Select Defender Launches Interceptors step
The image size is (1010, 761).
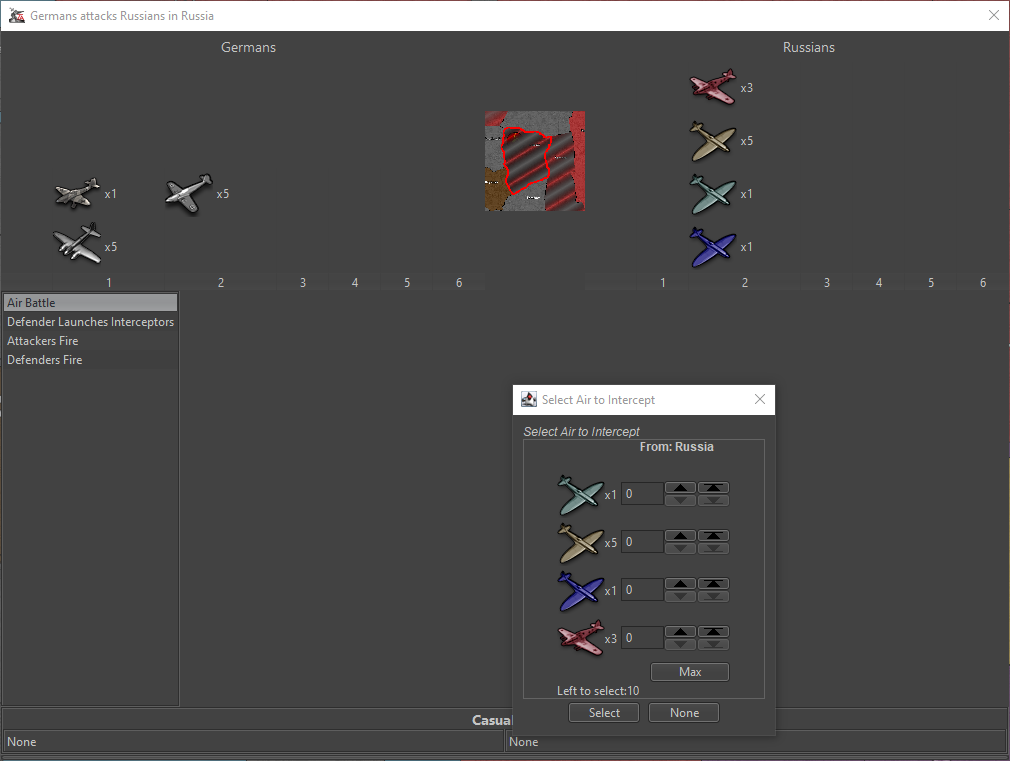[x=90, y=322]
